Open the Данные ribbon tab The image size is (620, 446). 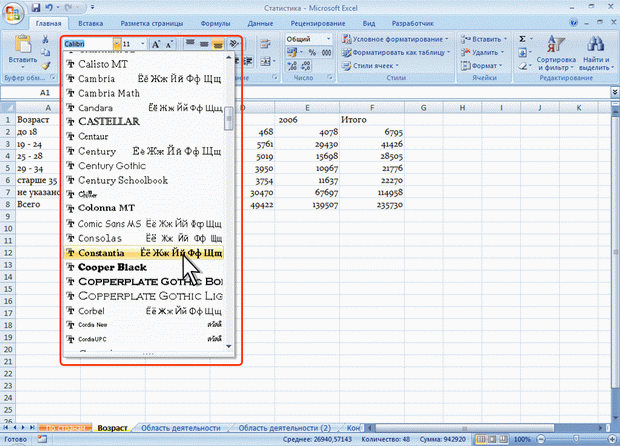coord(260,23)
